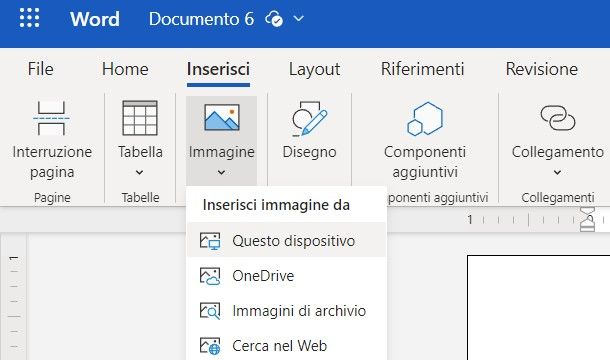Expand the document title chevron
The height and width of the screenshot is (360, 610).
pos(298,18)
